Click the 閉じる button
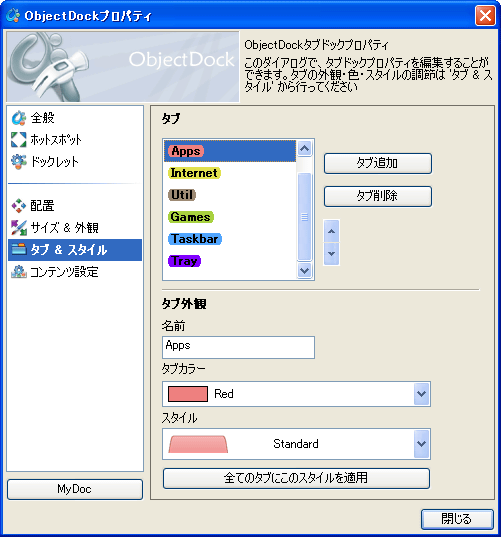Screen dimensions: 501x537 [x=457, y=519]
